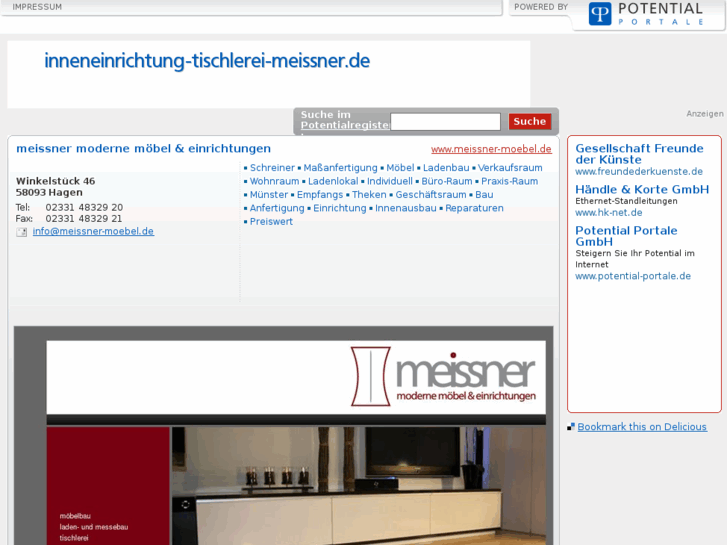Open Potential Portale GmbH ad heading
This screenshot has width=727, height=545.
coord(626,236)
